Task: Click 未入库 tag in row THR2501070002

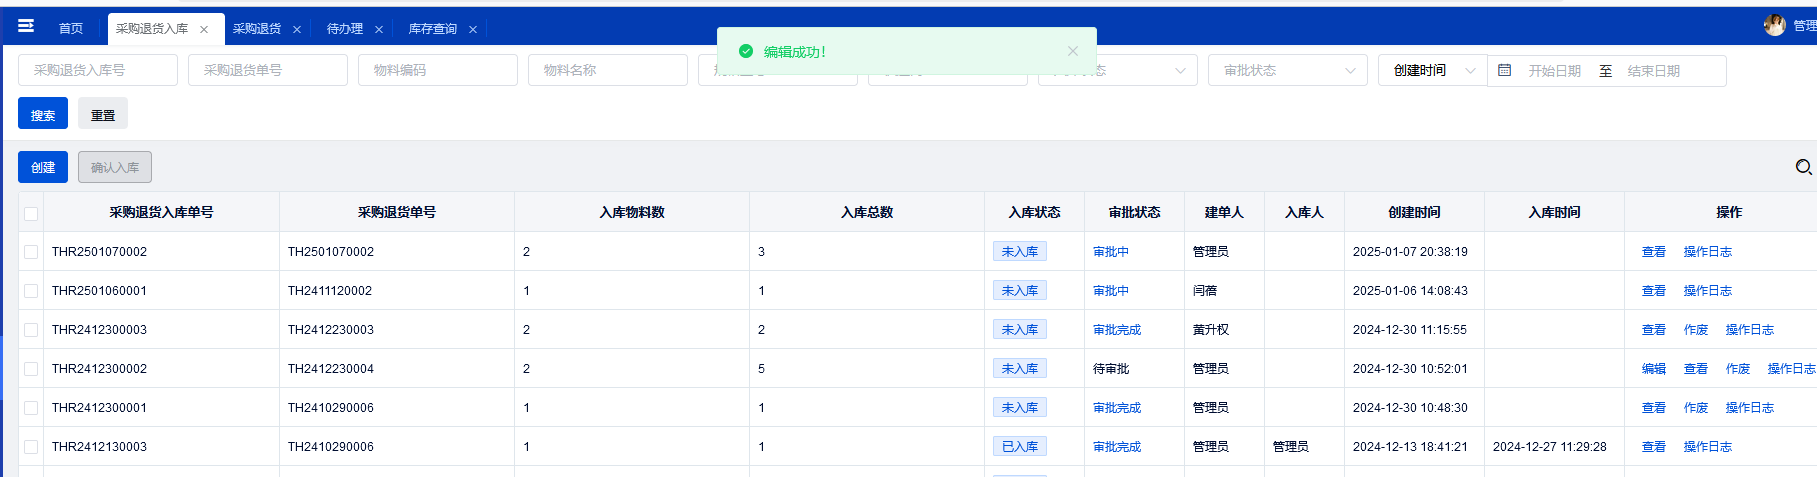Action: tap(1020, 252)
